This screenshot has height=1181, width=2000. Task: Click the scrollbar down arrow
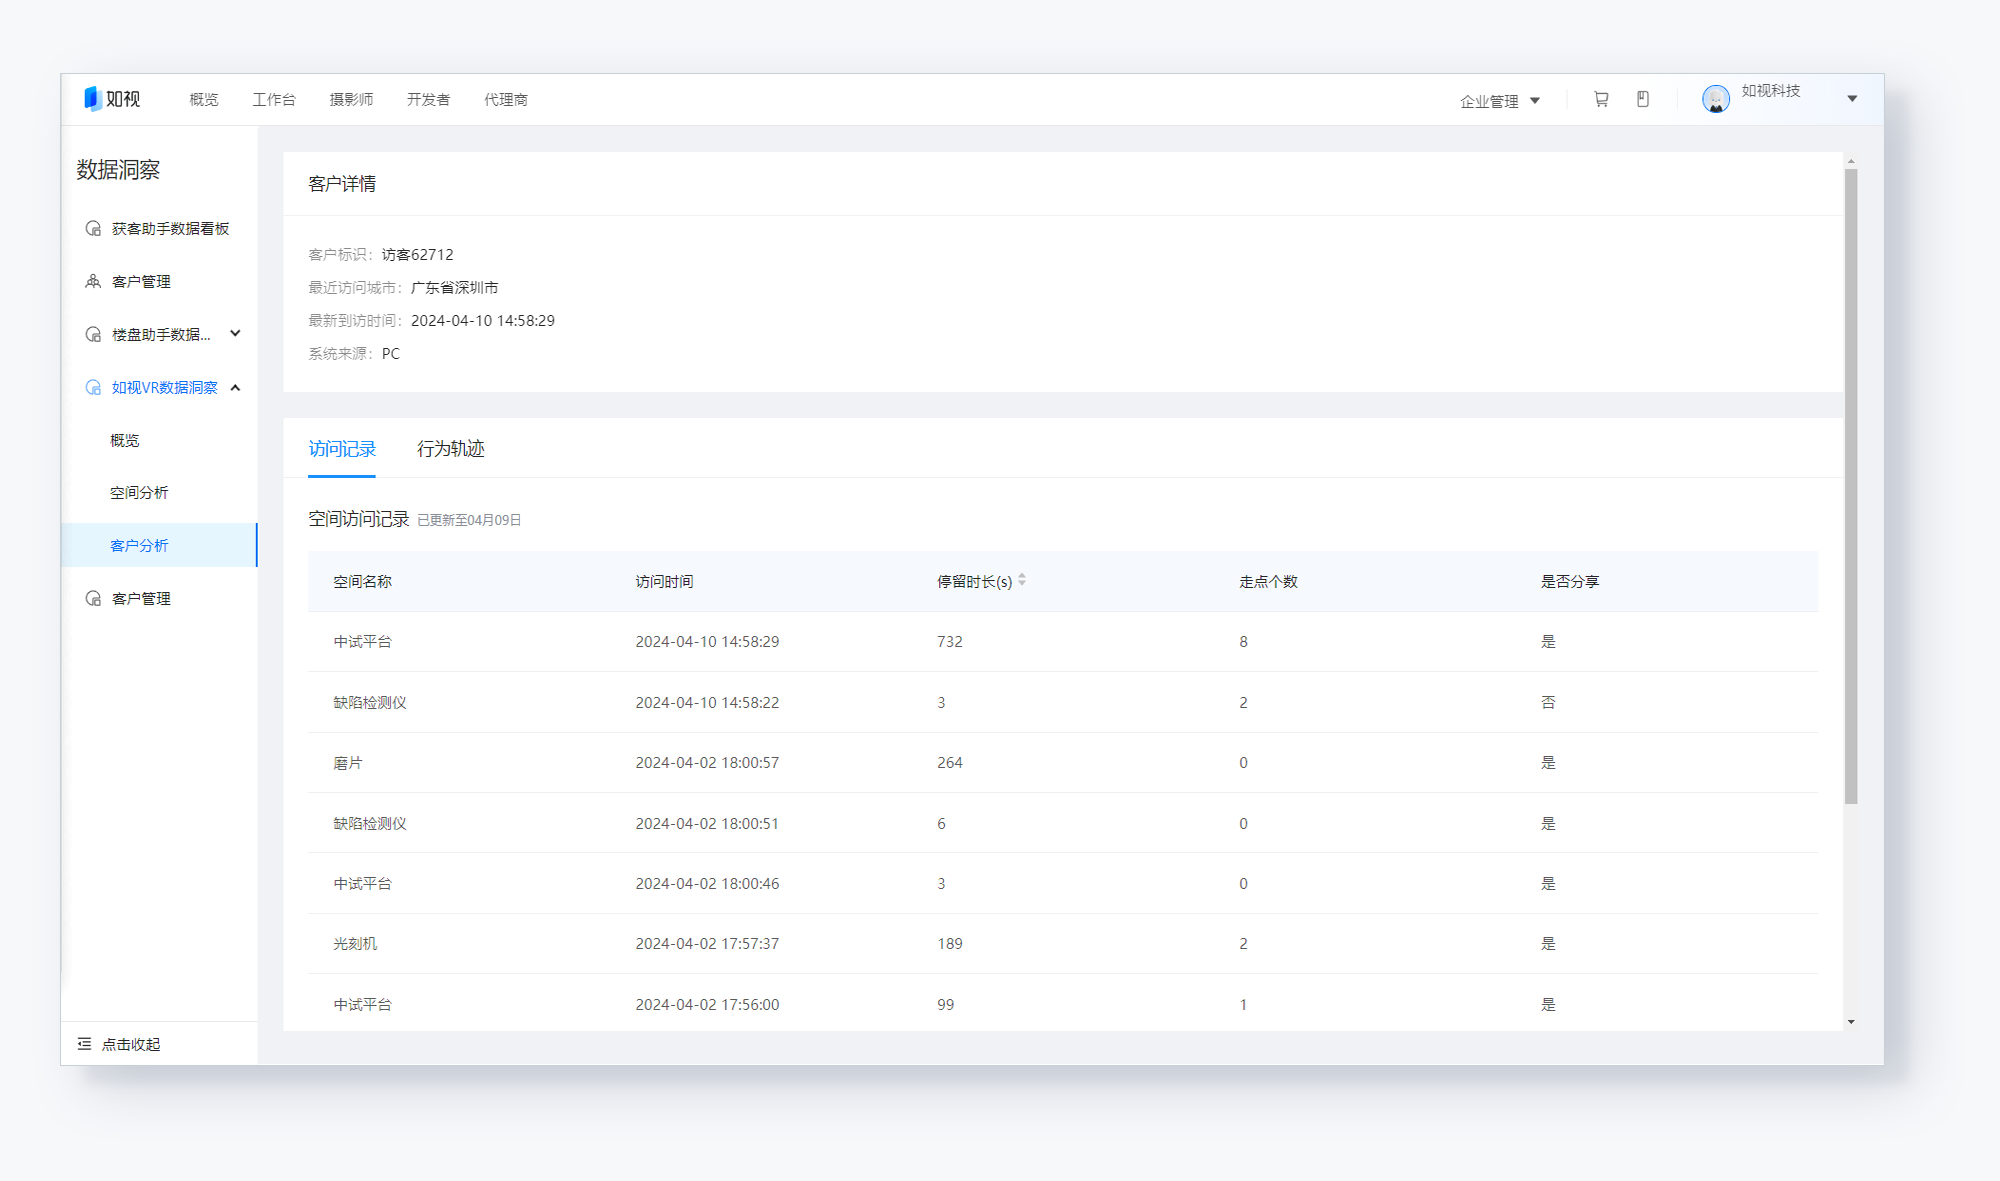coord(1851,1022)
